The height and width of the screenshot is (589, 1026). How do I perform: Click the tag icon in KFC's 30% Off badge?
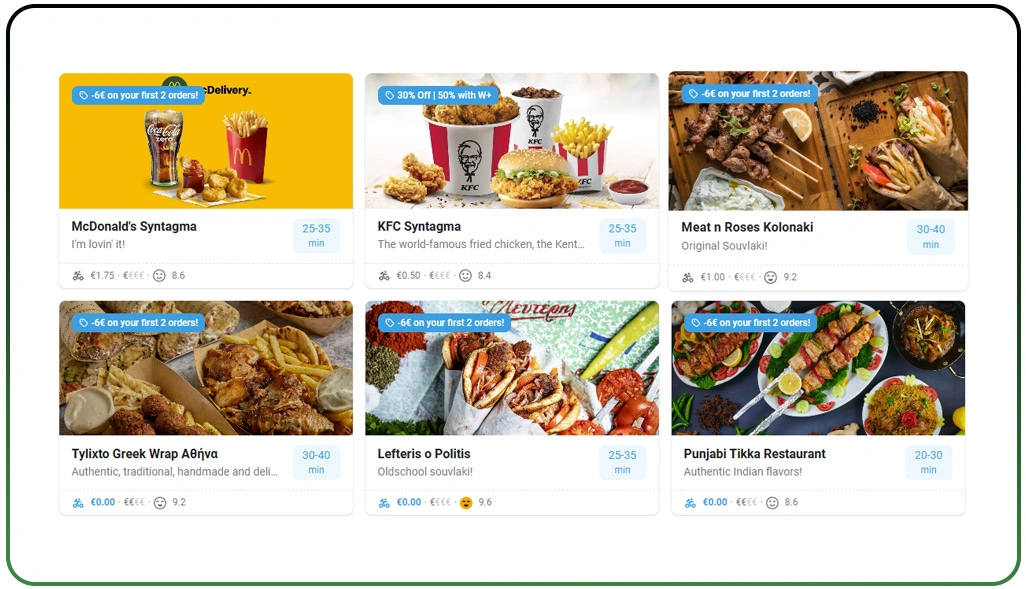click(389, 96)
